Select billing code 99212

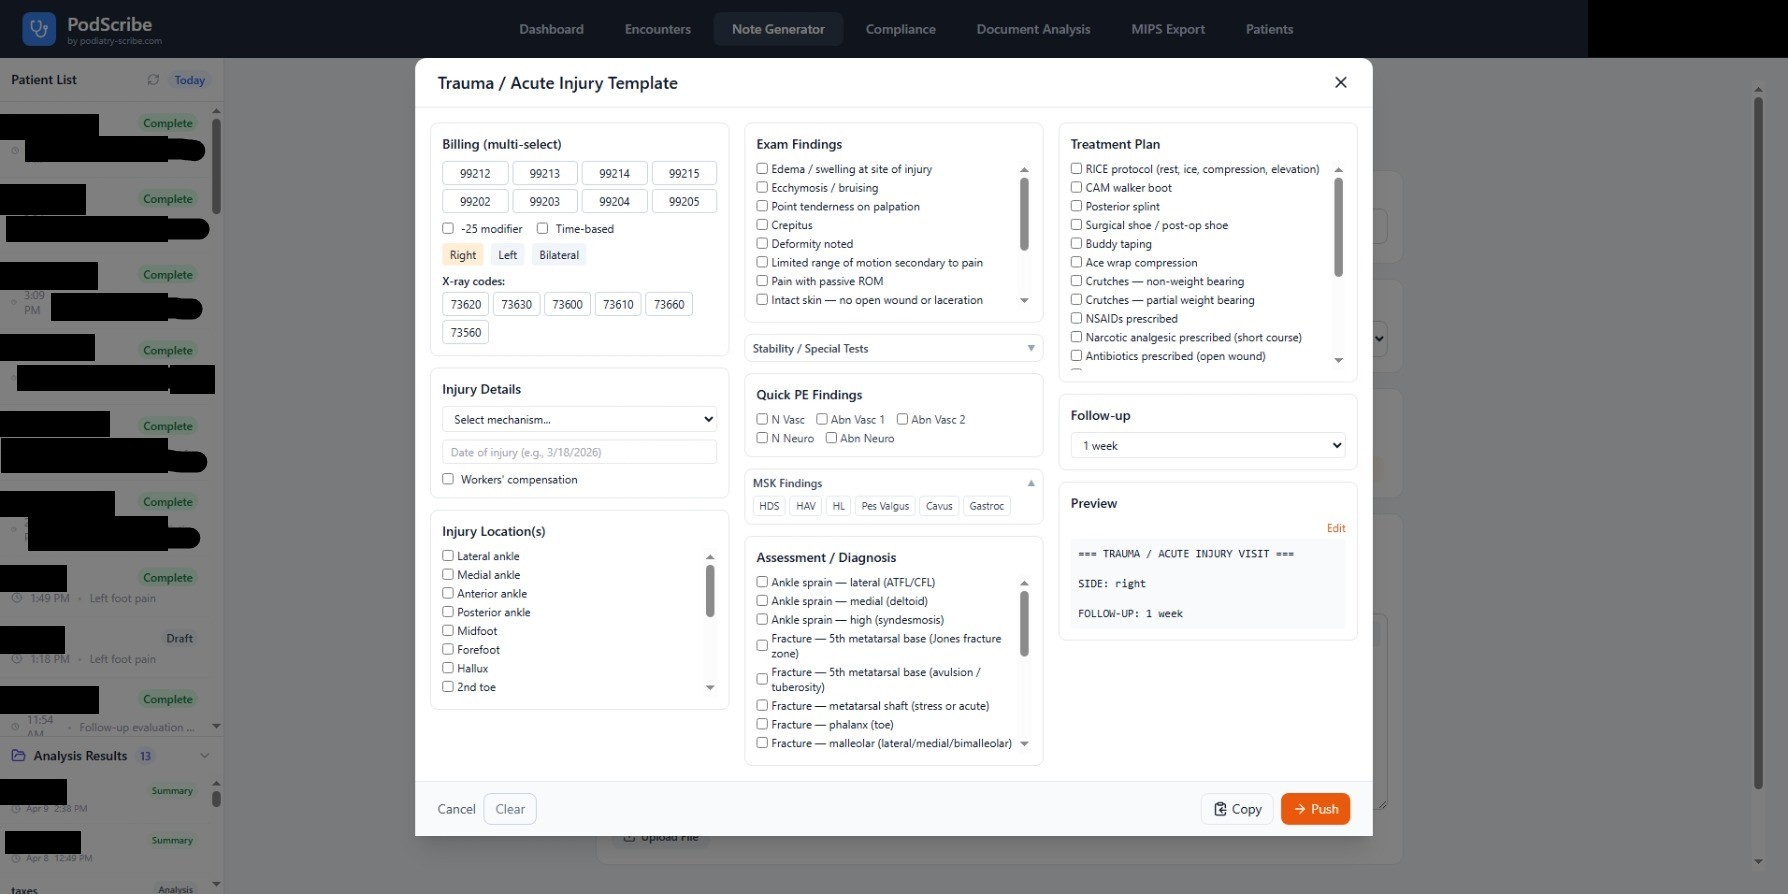click(x=475, y=174)
